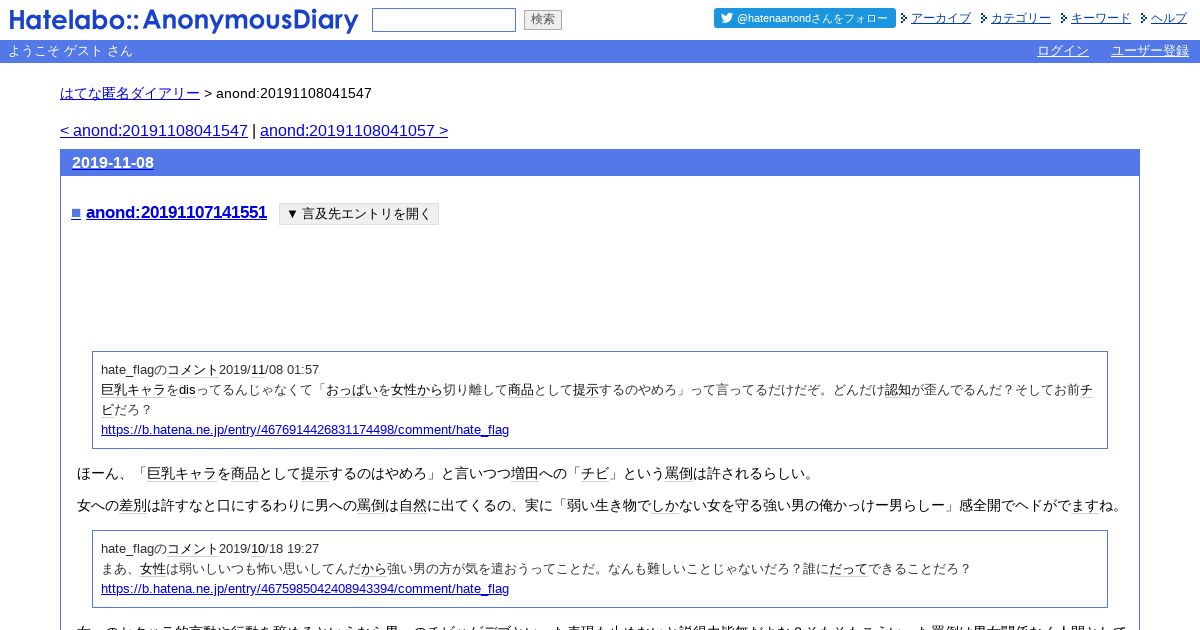Viewport: 1200px width, 630px height.
Task: Click keyword コメント in second quote header
Action: (193, 549)
